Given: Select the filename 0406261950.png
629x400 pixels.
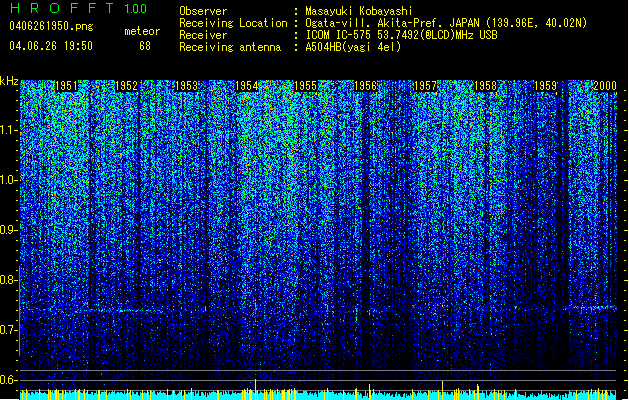Looking at the screenshot, I should coord(51,27).
